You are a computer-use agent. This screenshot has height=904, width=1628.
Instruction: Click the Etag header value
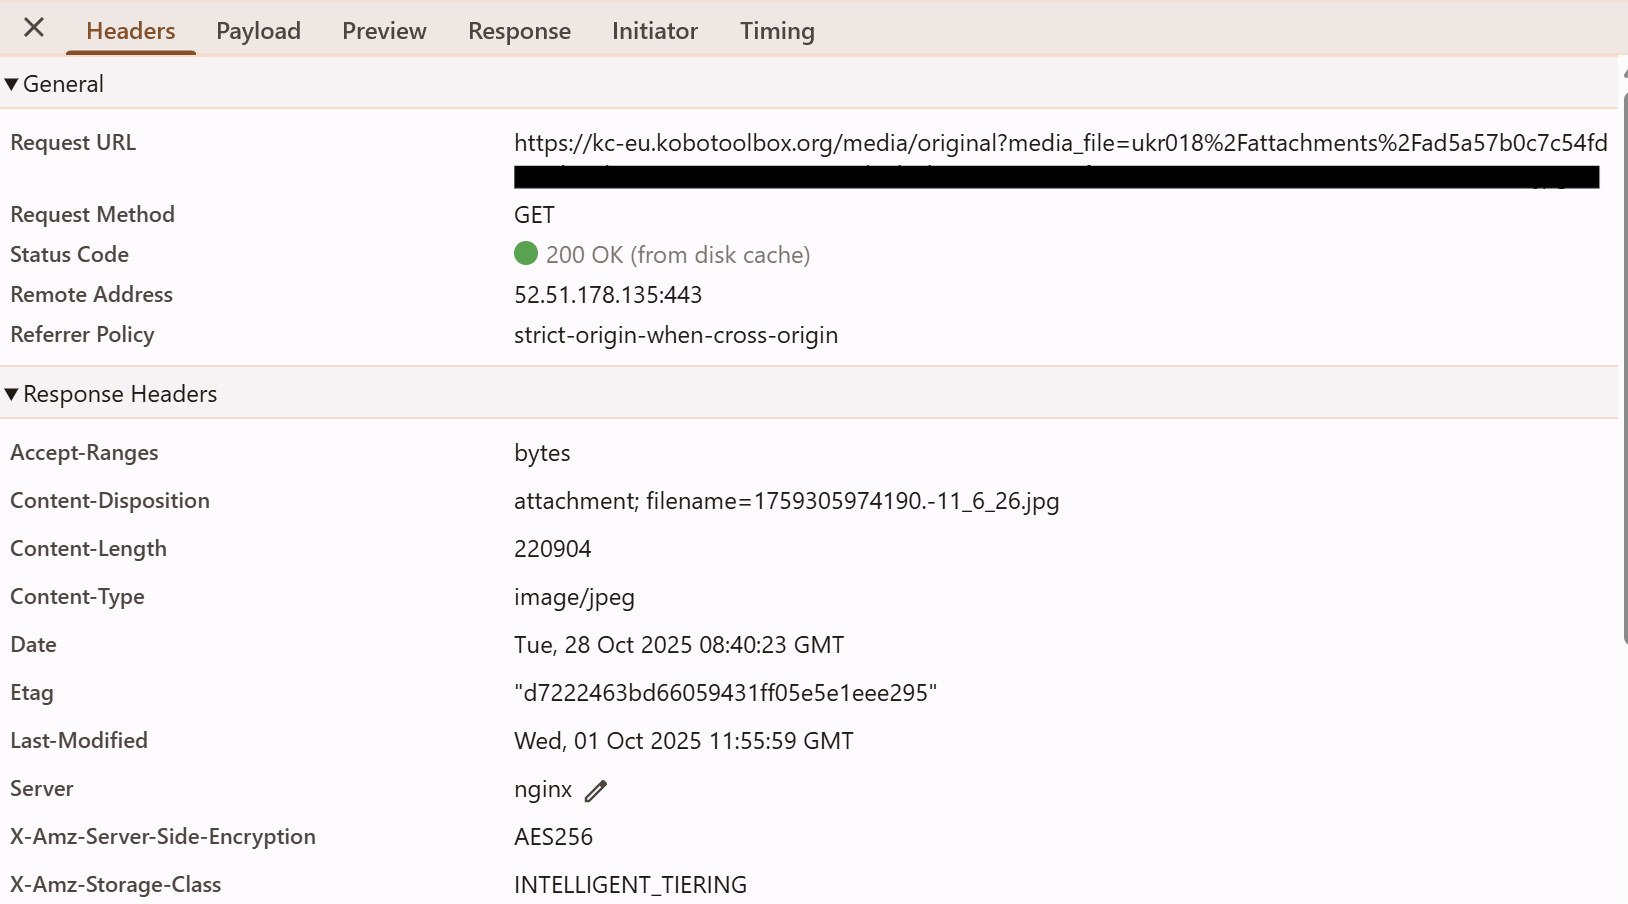[x=725, y=693]
